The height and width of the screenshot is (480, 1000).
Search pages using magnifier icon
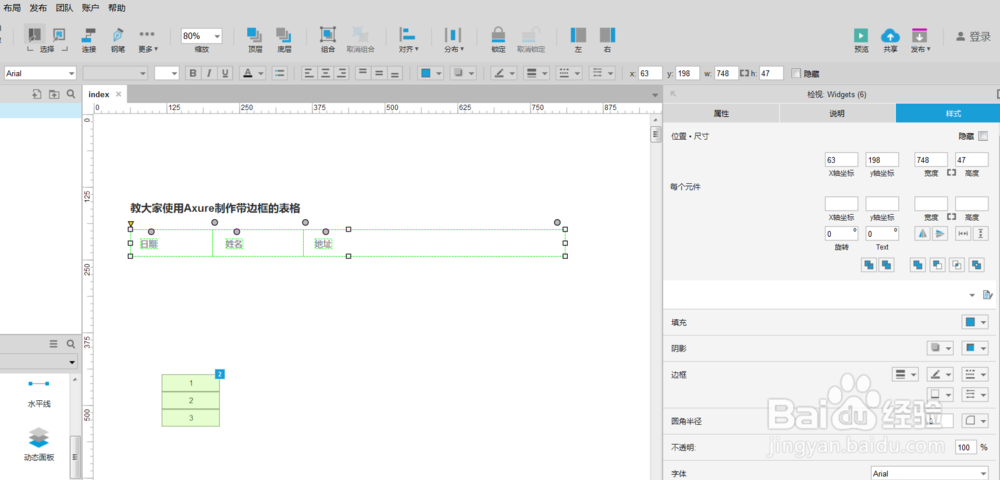tap(70, 94)
